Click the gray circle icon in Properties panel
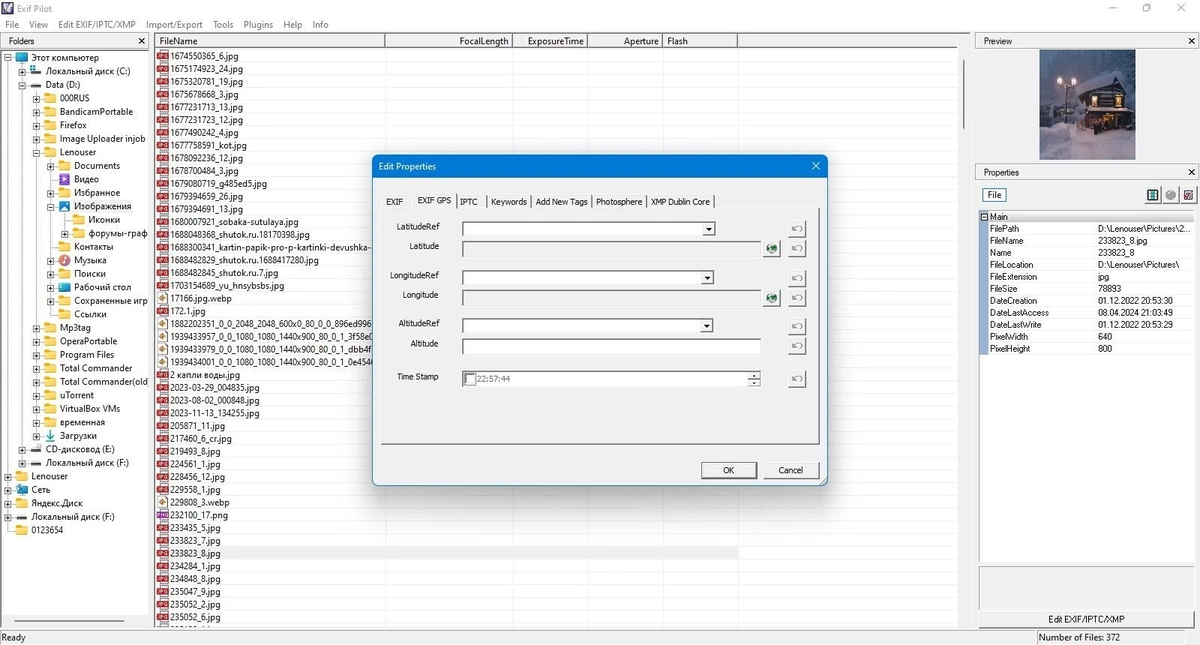Screen dimensions: 1200x645 (1171, 195)
